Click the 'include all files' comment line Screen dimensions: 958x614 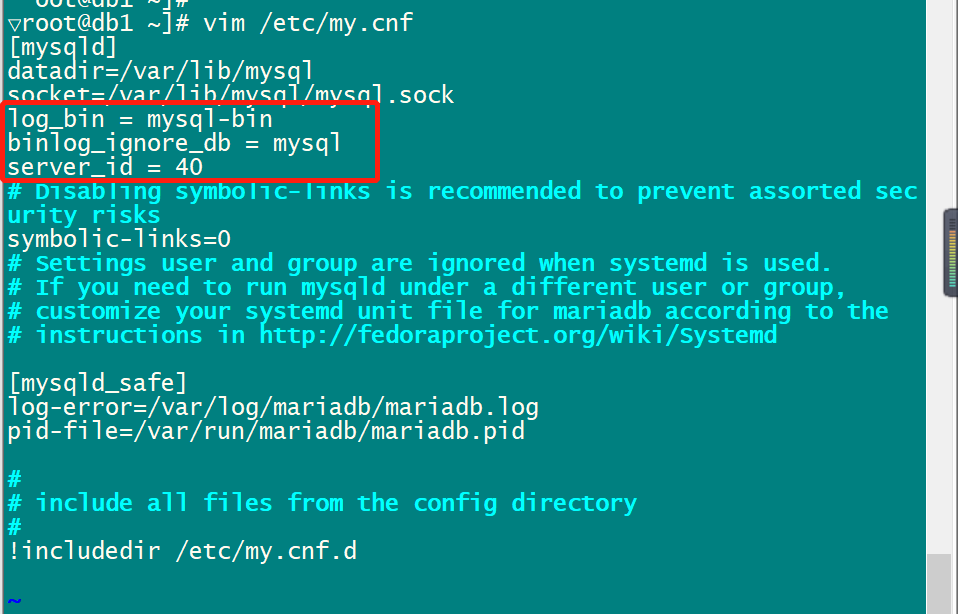click(322, 503)
